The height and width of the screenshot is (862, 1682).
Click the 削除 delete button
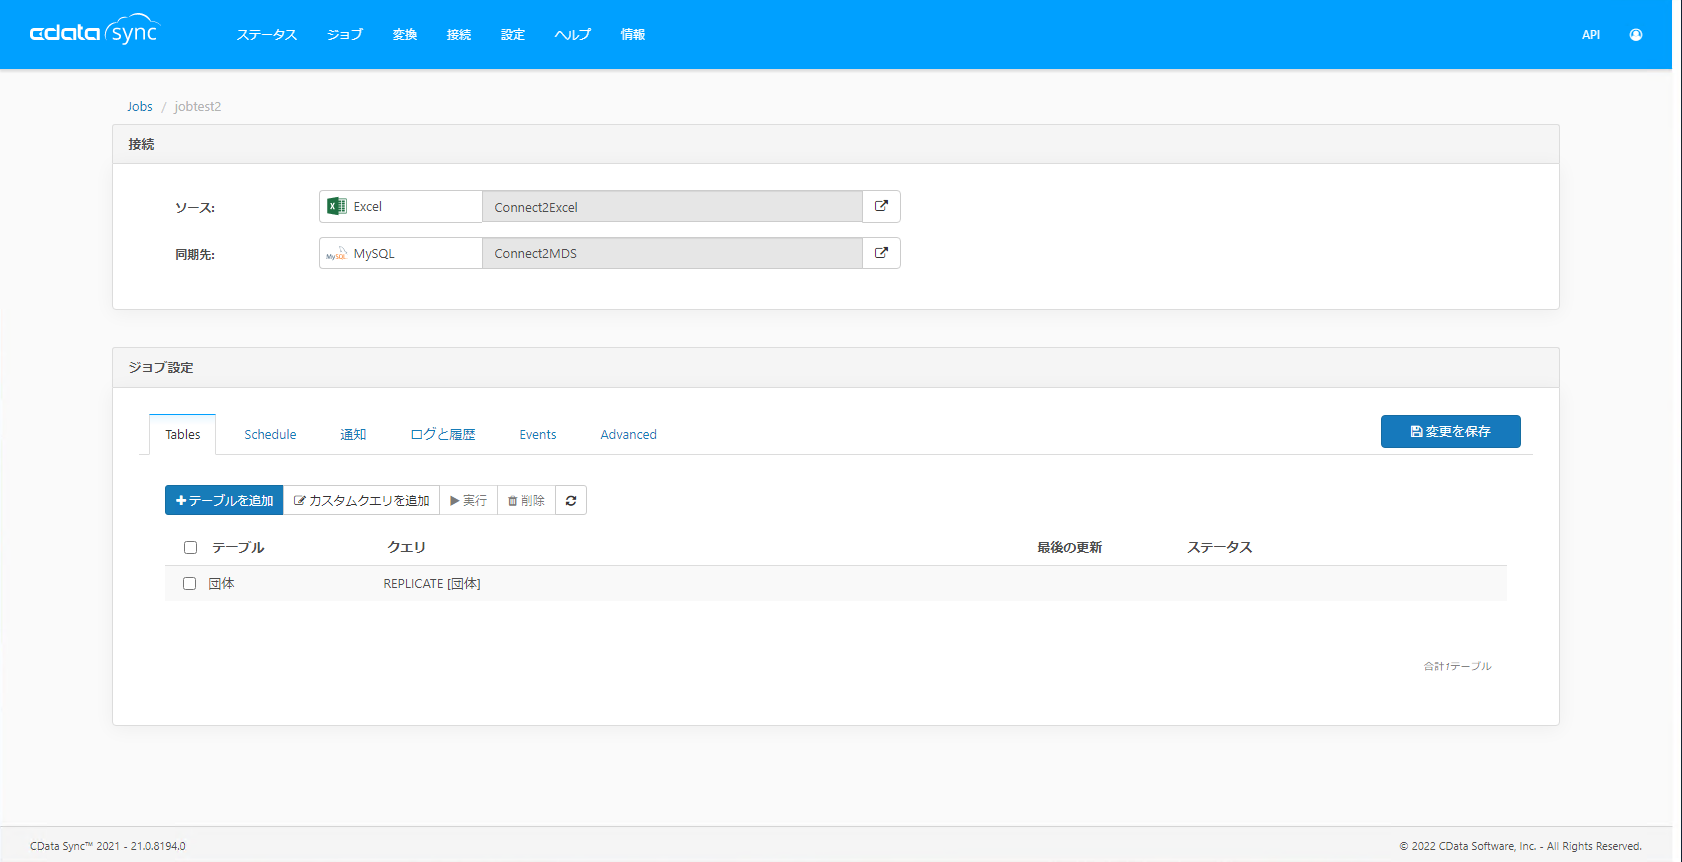click(527, 500)
